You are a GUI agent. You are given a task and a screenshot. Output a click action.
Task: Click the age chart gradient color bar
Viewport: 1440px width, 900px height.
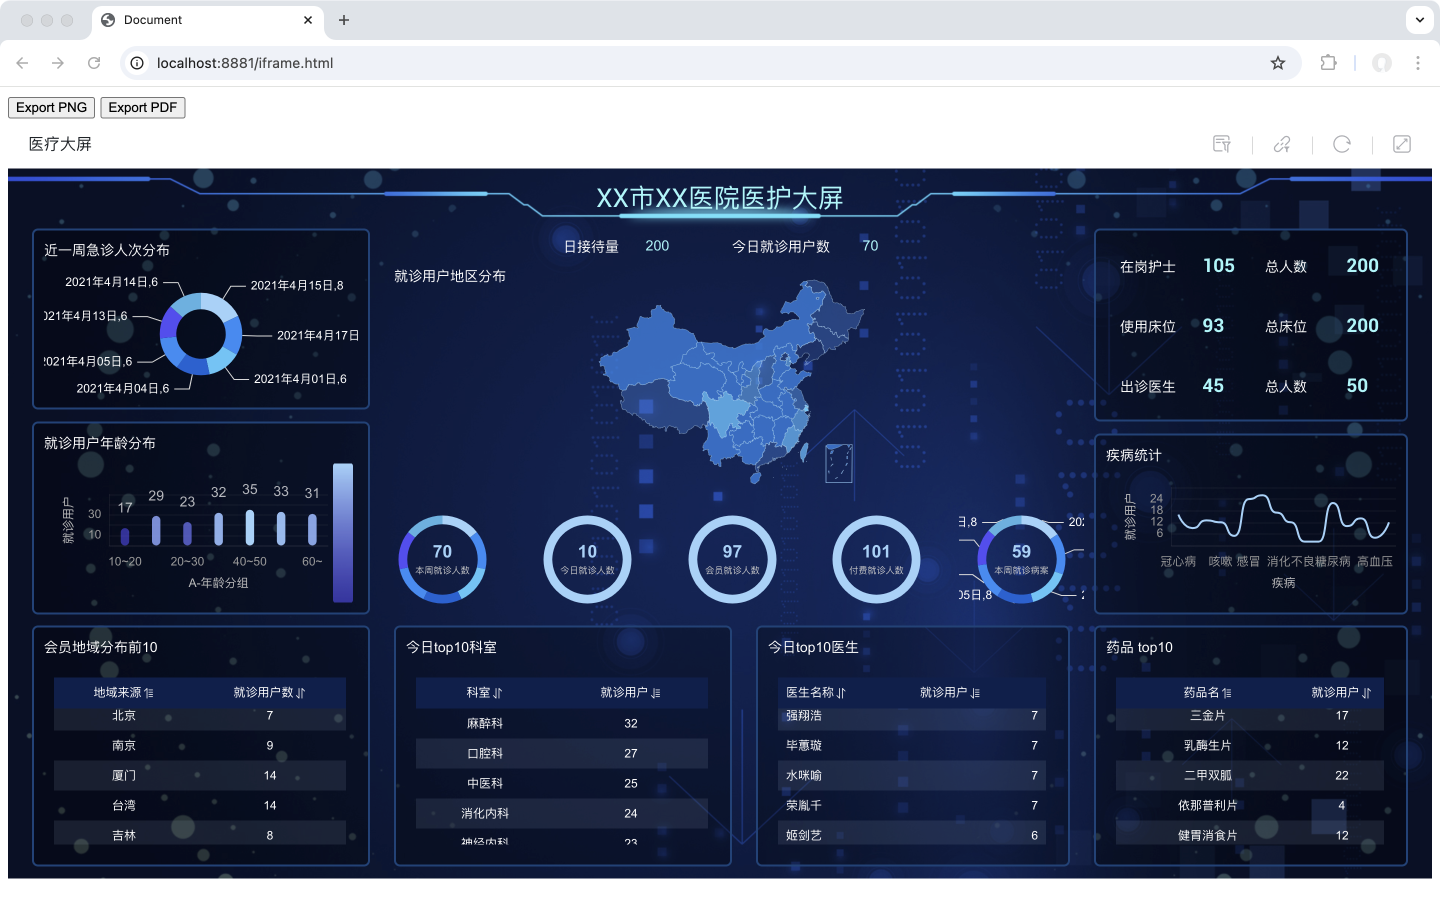pyautogui.click(x=343, y=532)
